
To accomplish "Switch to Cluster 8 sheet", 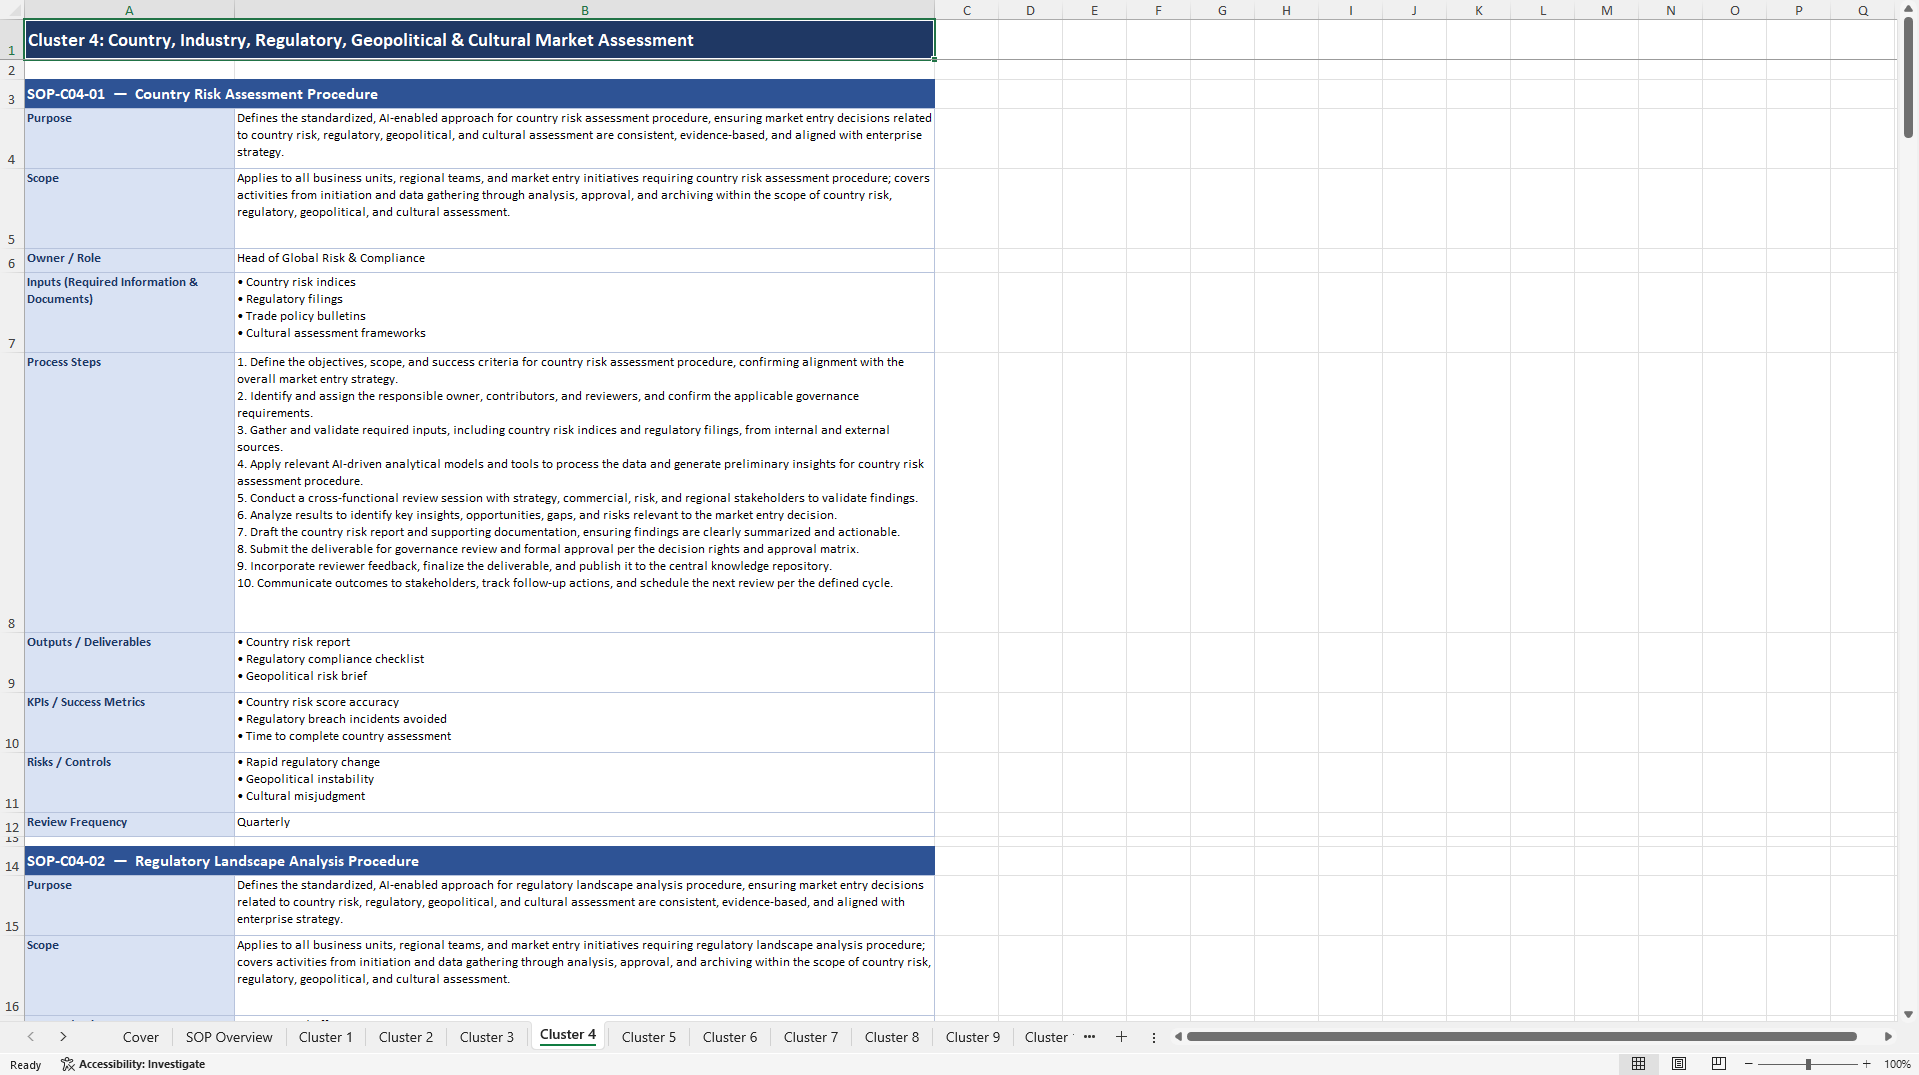I will [x=892, y=1037].
